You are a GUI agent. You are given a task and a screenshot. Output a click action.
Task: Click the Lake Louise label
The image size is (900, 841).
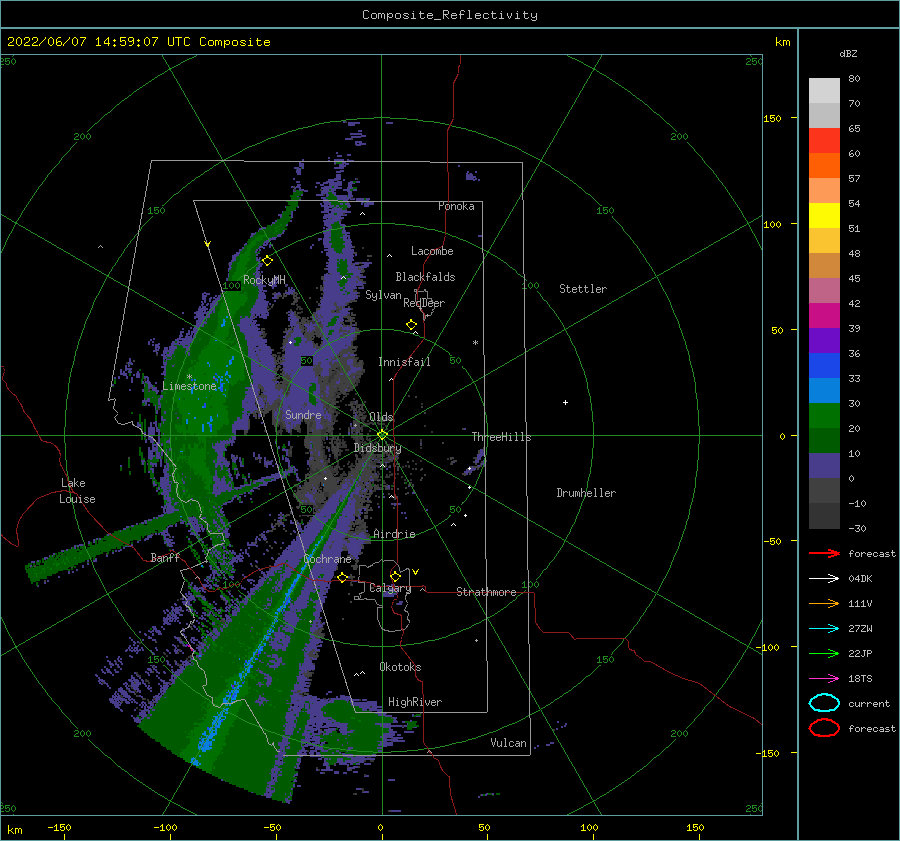point(77,491)
